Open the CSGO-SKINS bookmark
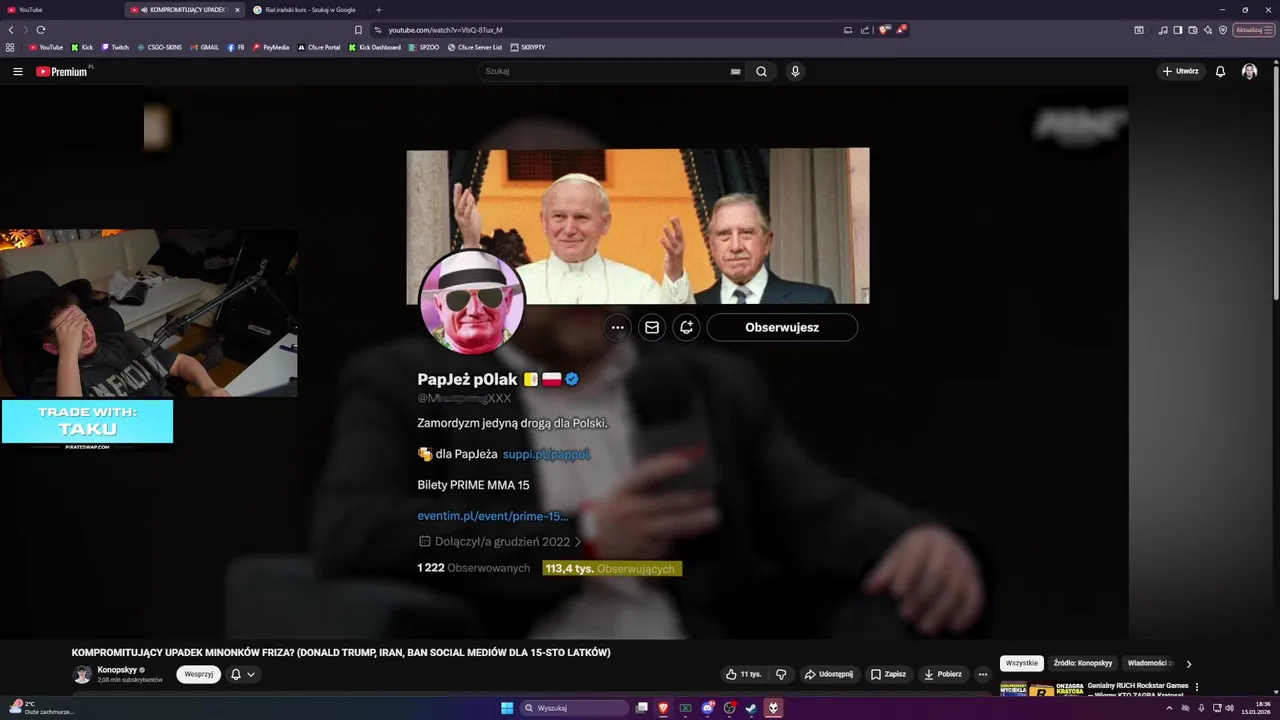The image size is (1280, 720). point(160,47)
